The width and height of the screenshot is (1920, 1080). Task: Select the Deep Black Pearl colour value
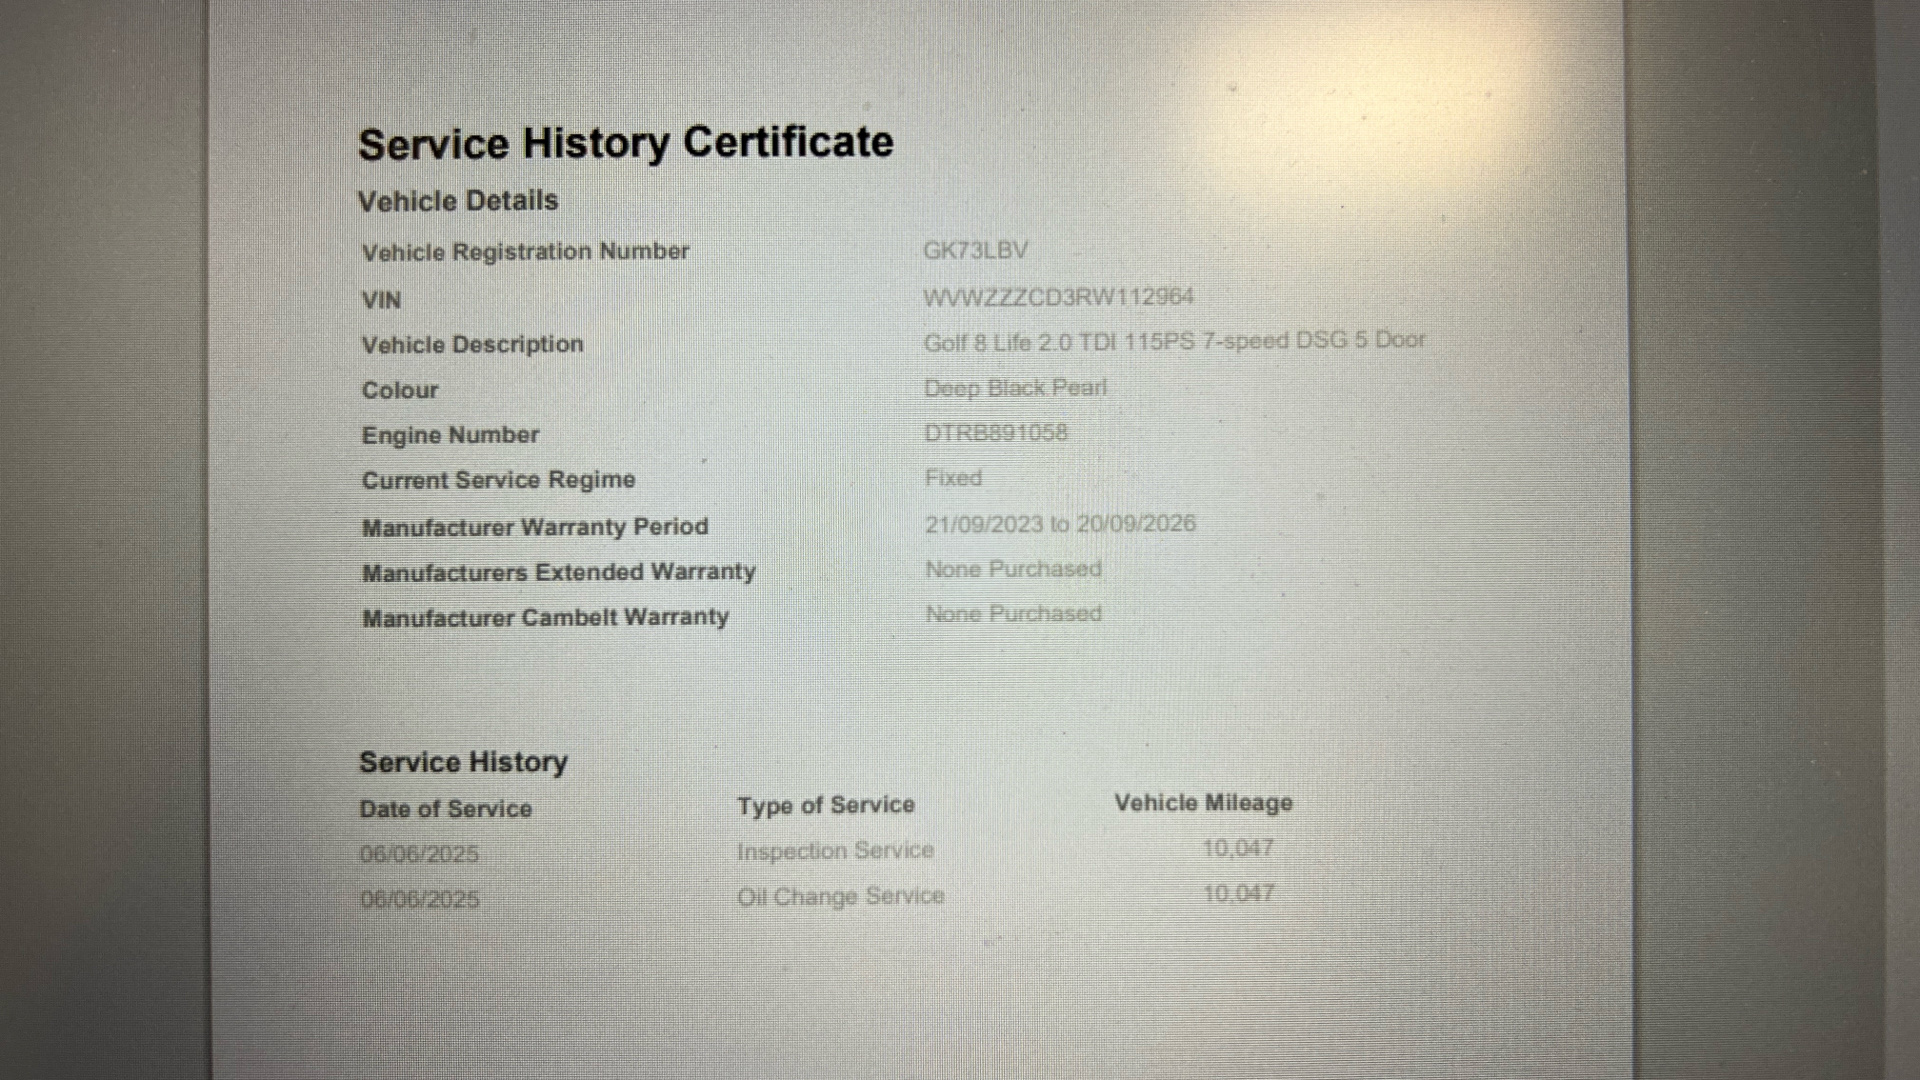[1015, 388]
